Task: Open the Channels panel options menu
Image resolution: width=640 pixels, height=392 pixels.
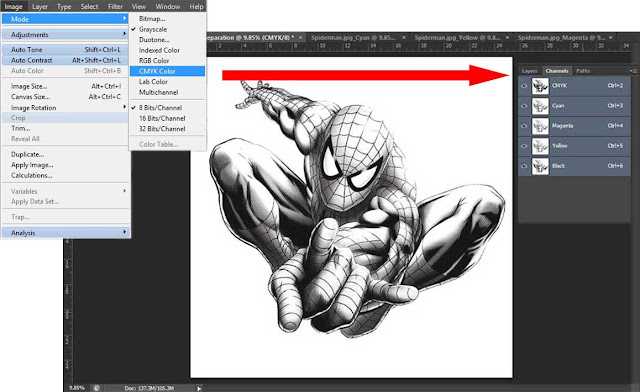Action: pos(633,71)
